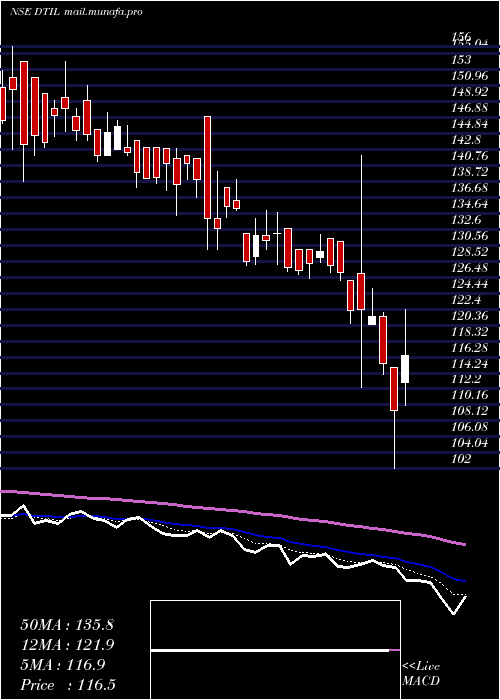
Task: Click the 150.96 price axis label
Action: [469, 75]
